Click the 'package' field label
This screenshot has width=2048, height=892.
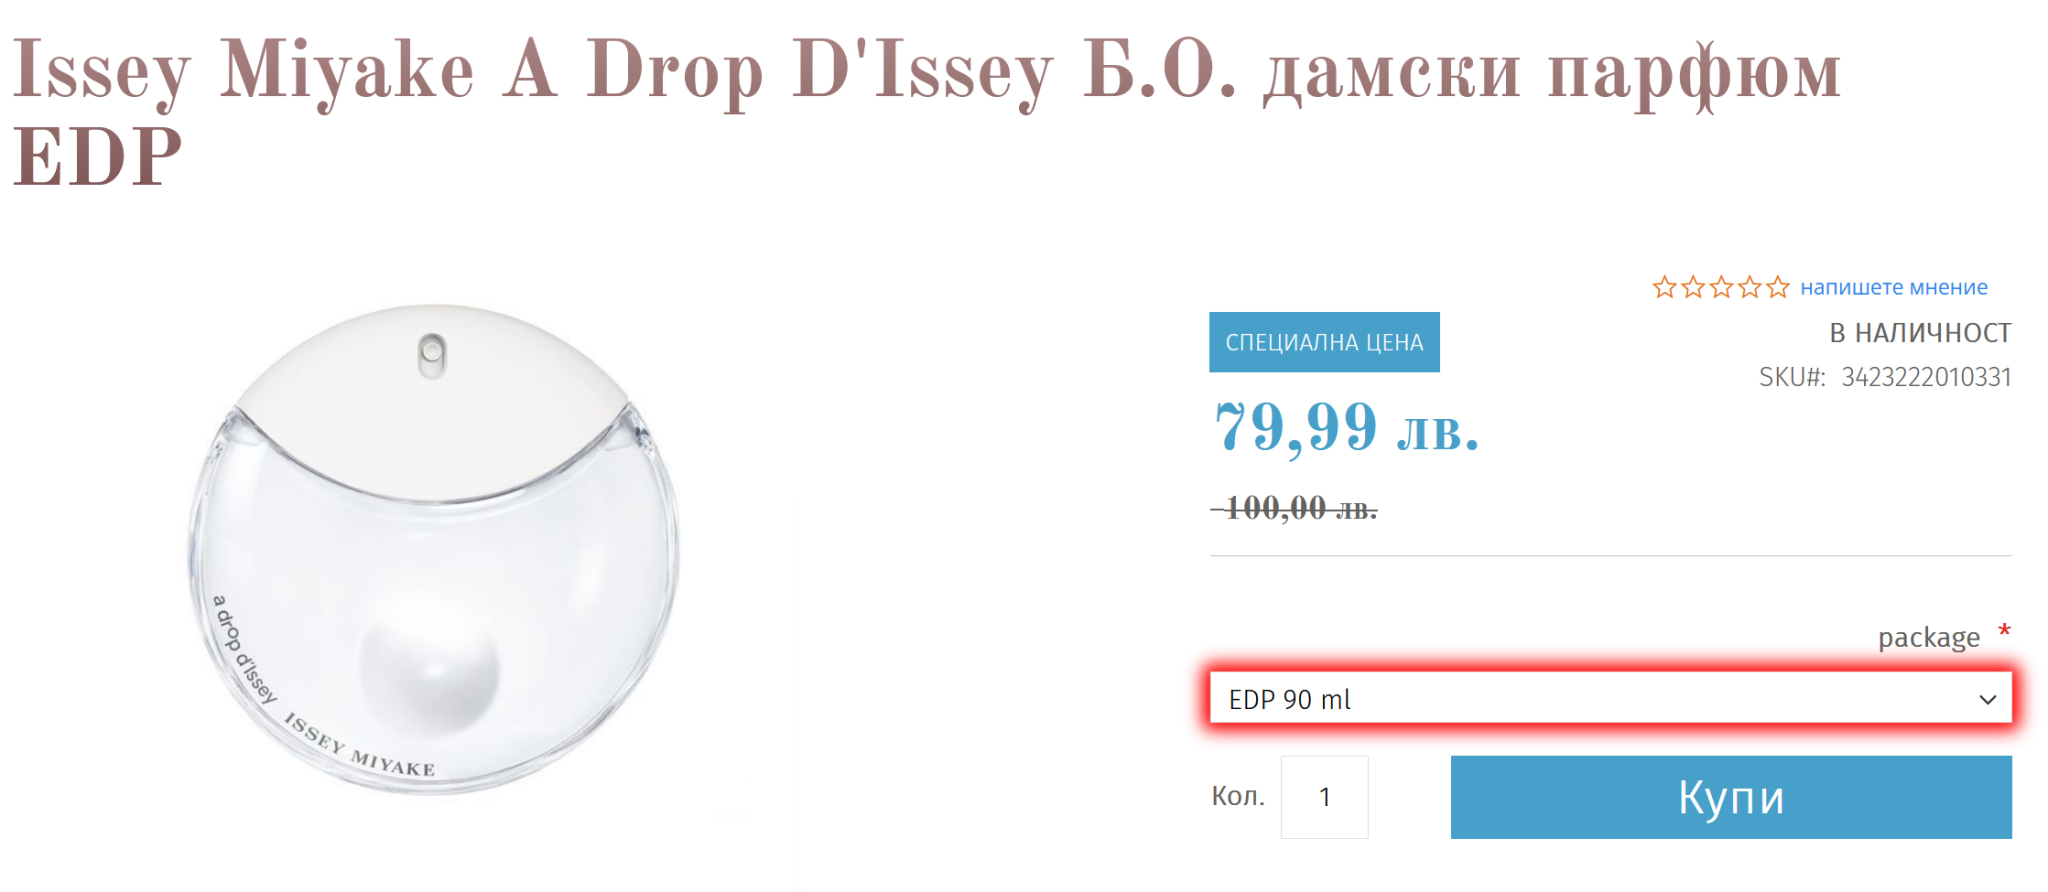[1928, 637]
